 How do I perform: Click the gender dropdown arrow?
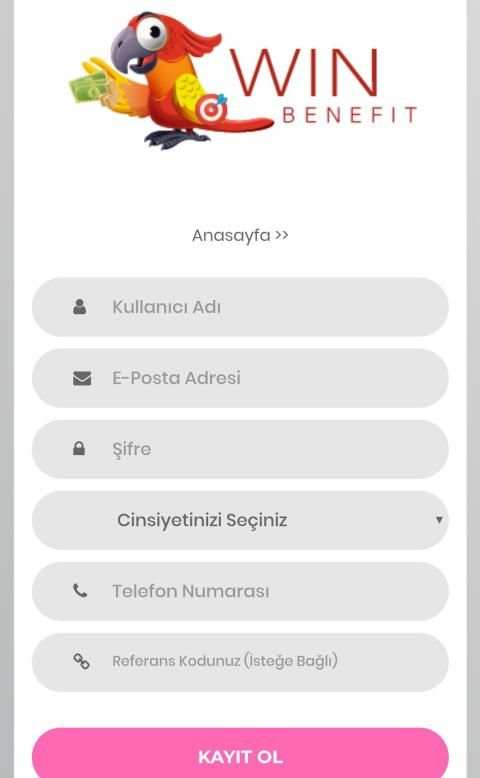(439, 519)
